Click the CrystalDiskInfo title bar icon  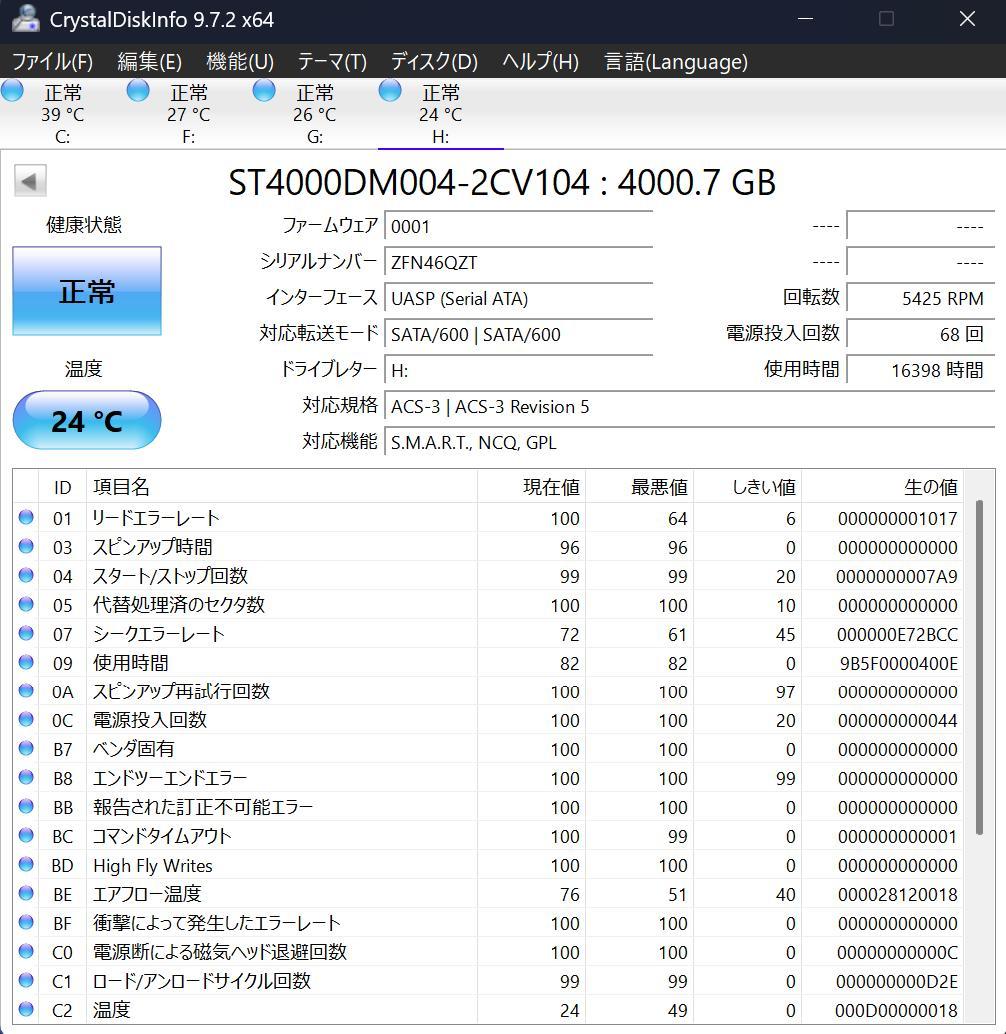click(24, 19)
